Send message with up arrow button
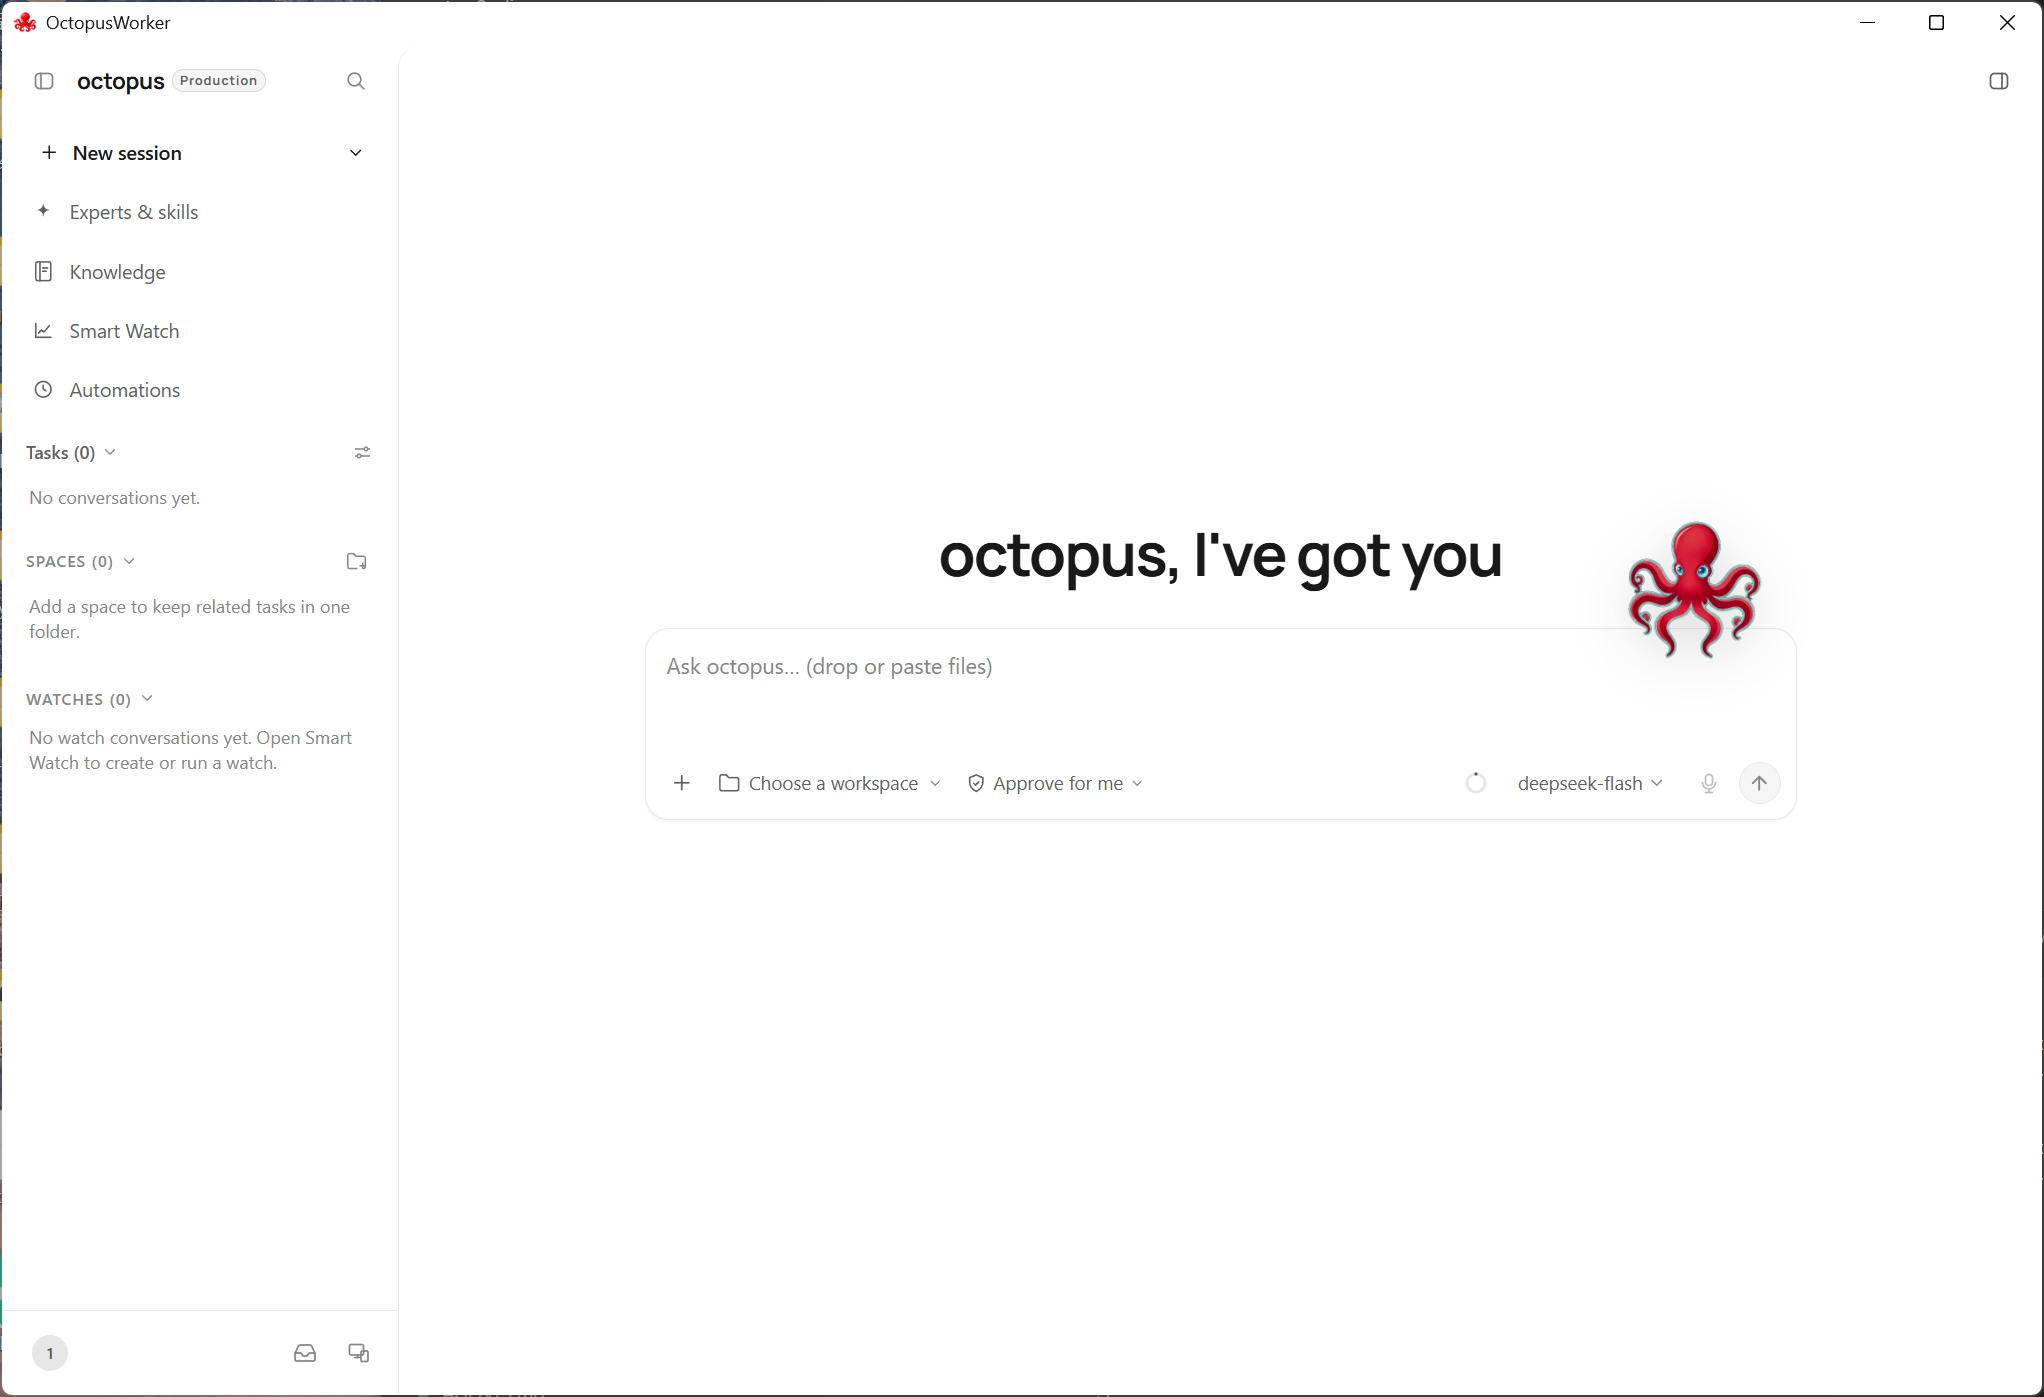Screen dimensions: 2044x1397 1760,783
